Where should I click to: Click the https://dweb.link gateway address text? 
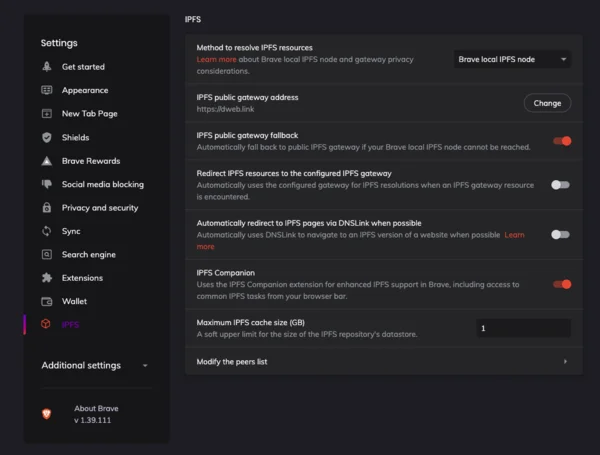225,109
